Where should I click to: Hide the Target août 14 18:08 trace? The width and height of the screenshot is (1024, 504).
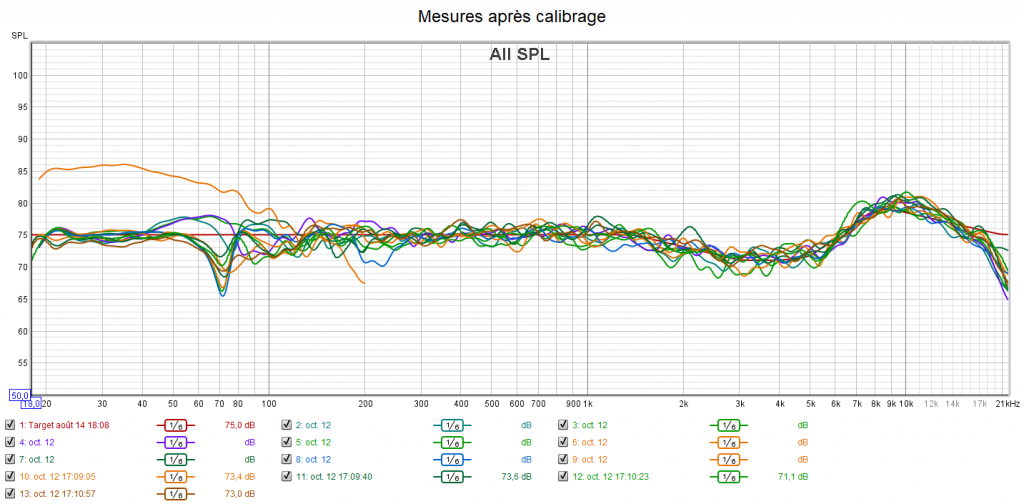[10, 425]
